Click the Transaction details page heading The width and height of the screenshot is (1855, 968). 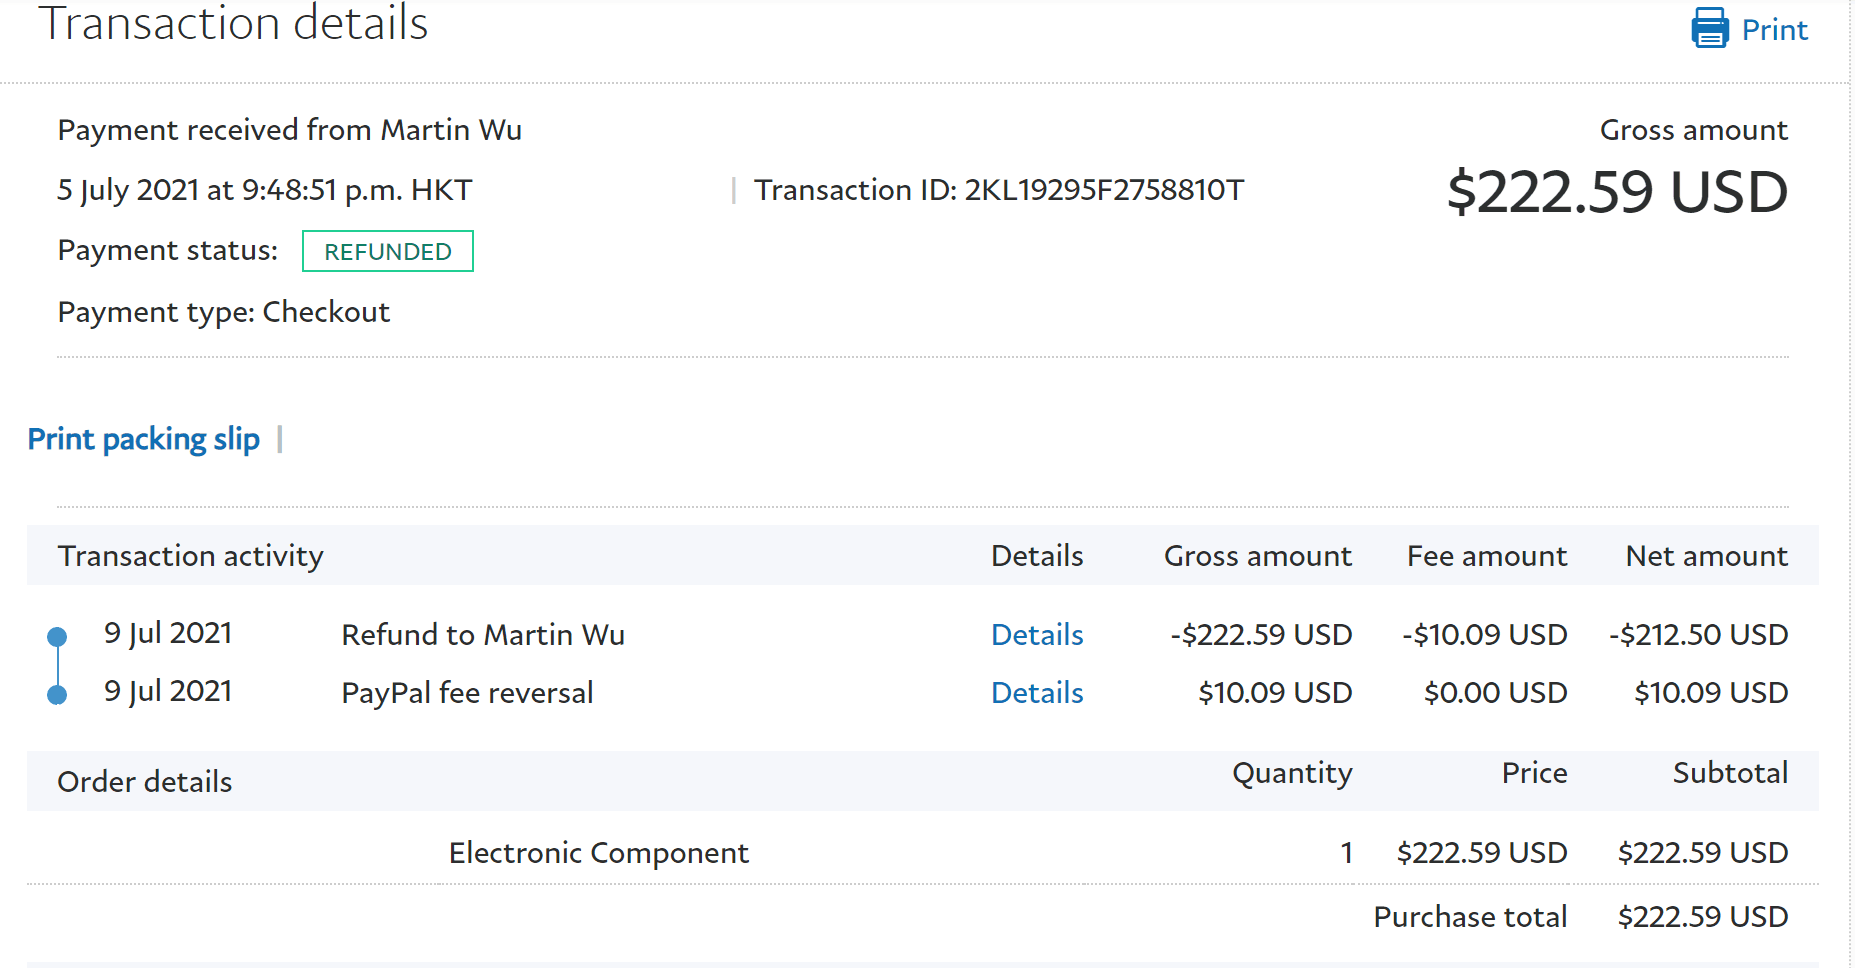point(233,24)
